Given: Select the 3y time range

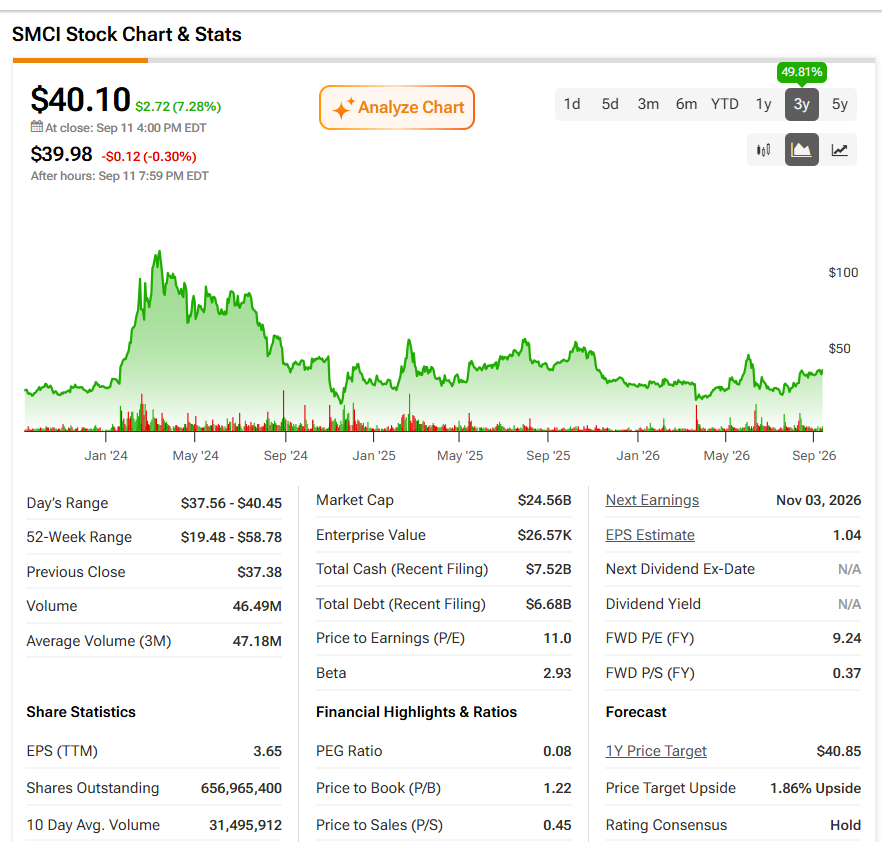Looking at the screenshot, I should (x=802, y=104).
